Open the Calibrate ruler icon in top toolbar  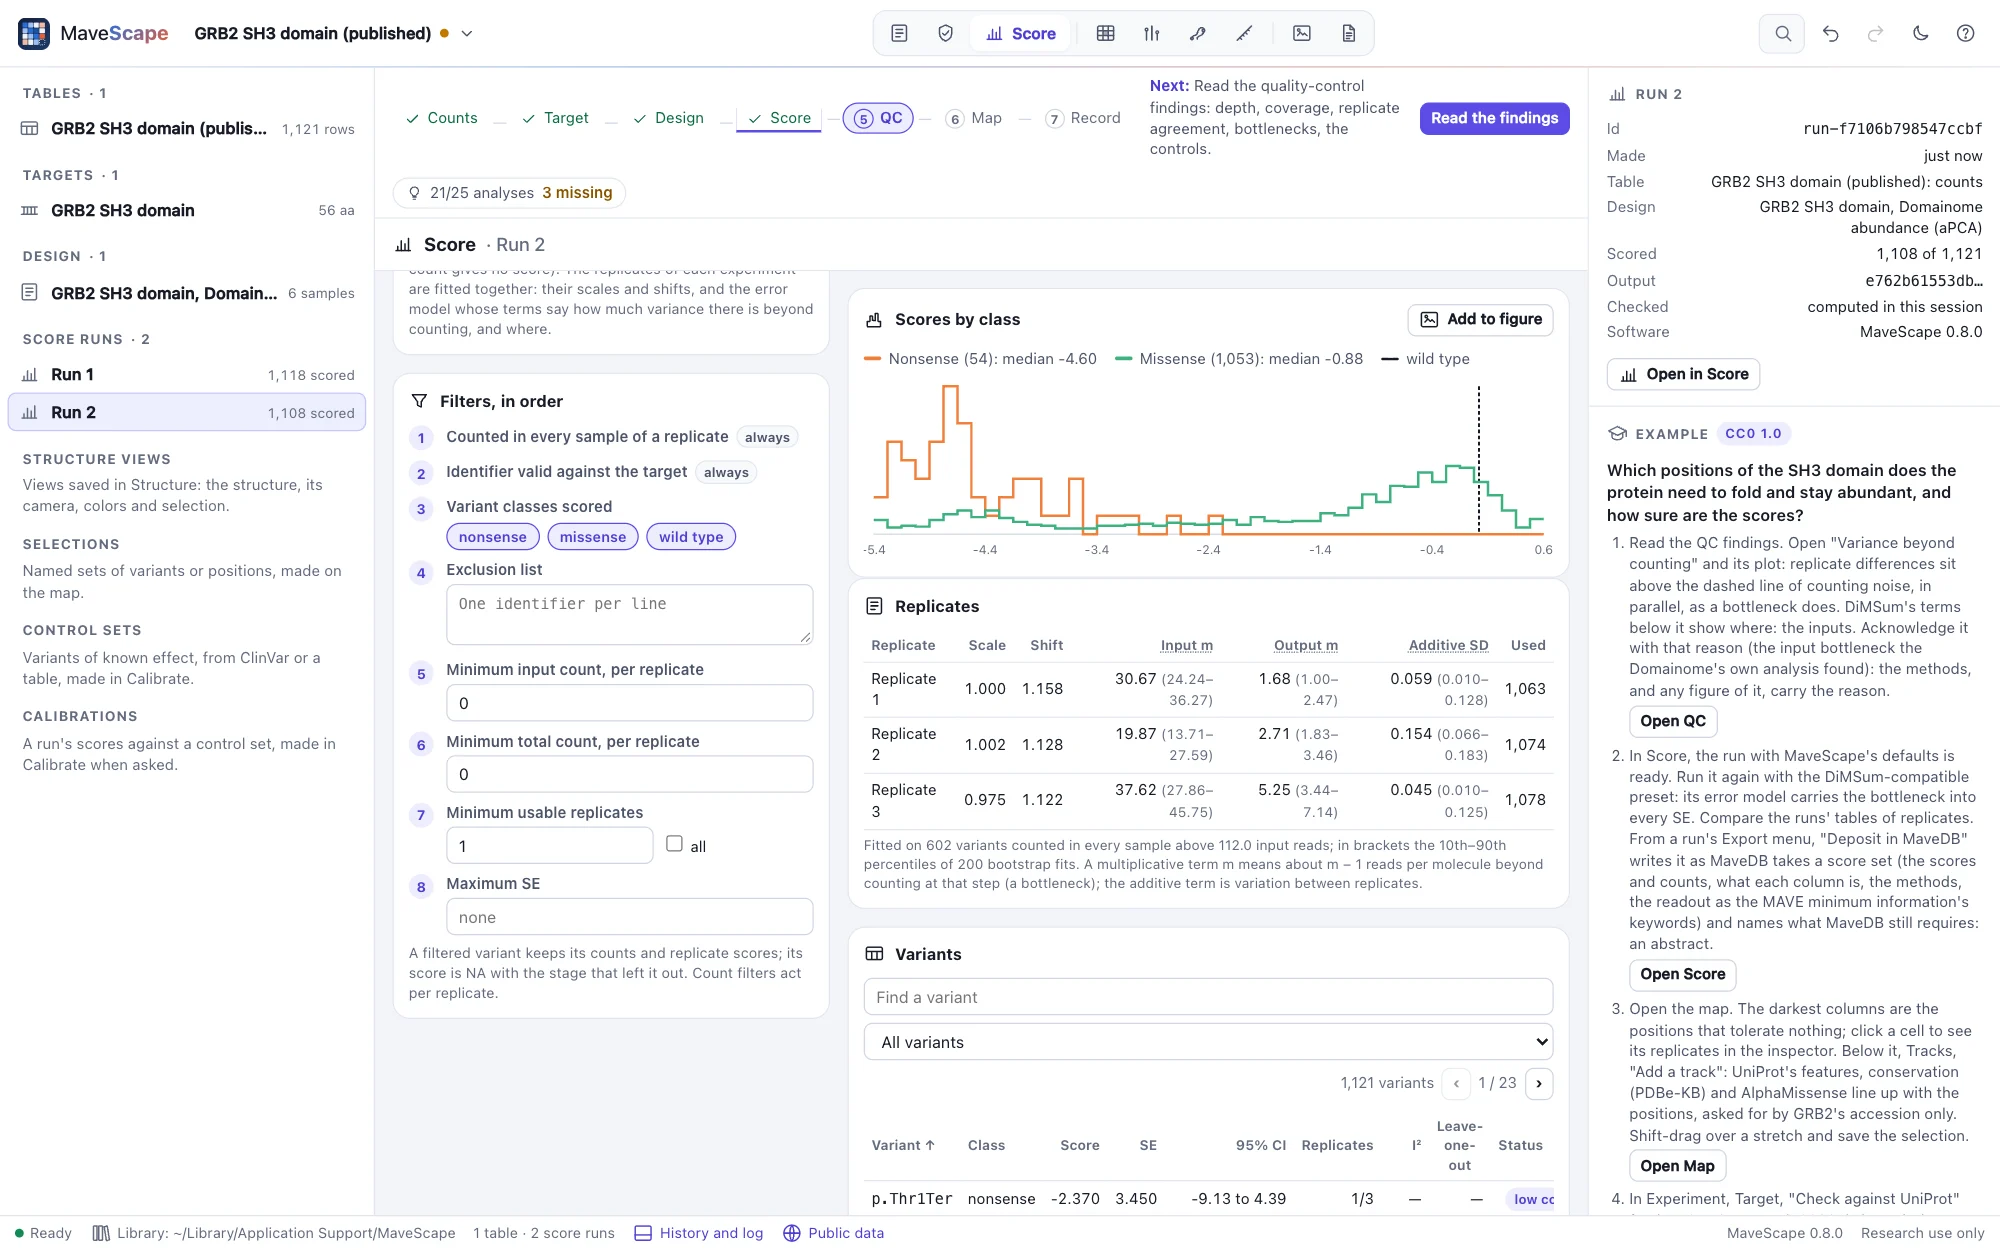[x=1244, y=33]
